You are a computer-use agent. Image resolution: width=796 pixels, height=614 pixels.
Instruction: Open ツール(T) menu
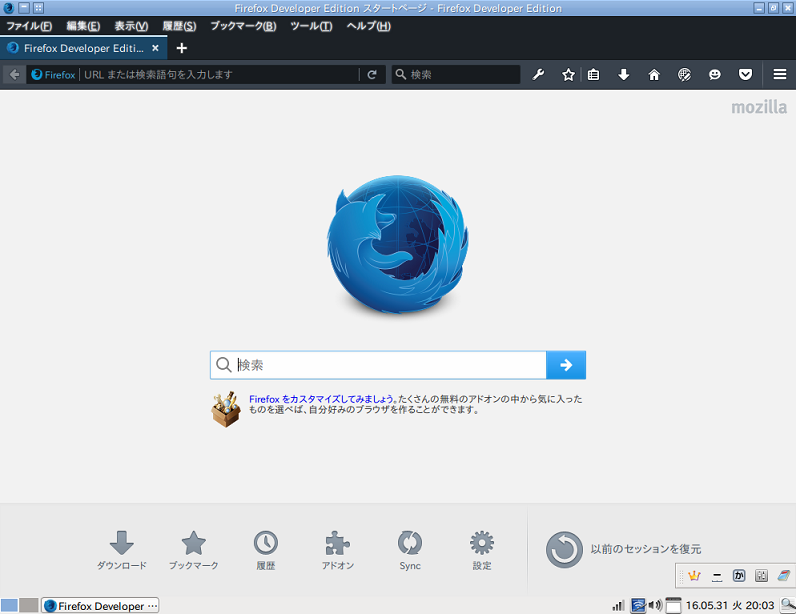311,26
